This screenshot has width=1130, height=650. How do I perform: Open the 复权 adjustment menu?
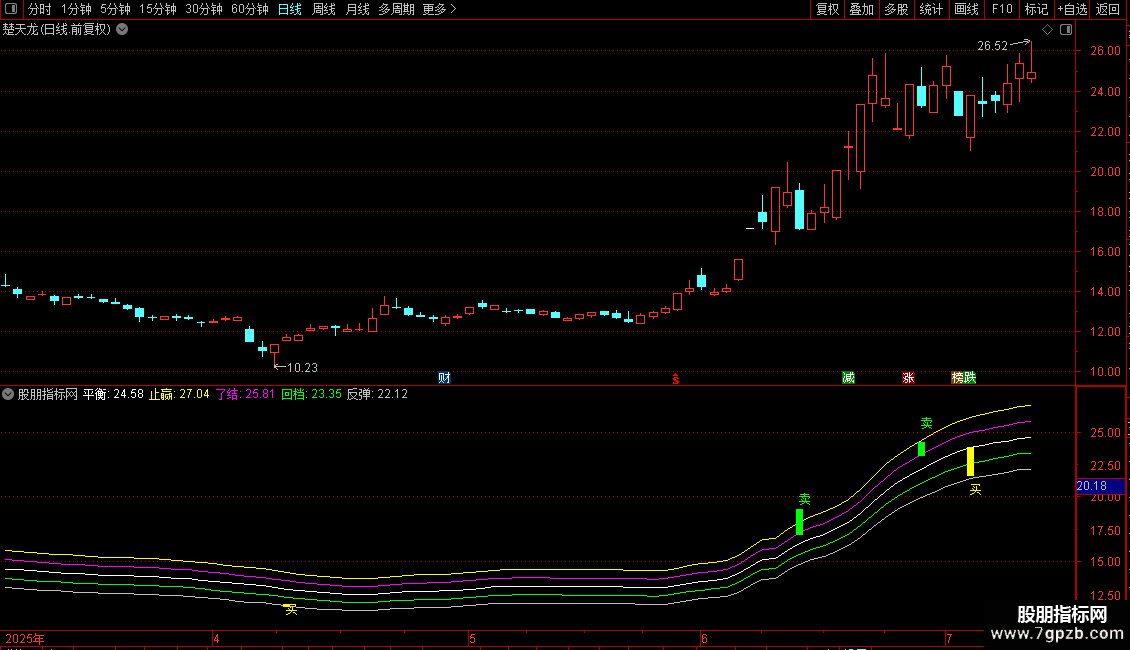click(x=827, y=9)
